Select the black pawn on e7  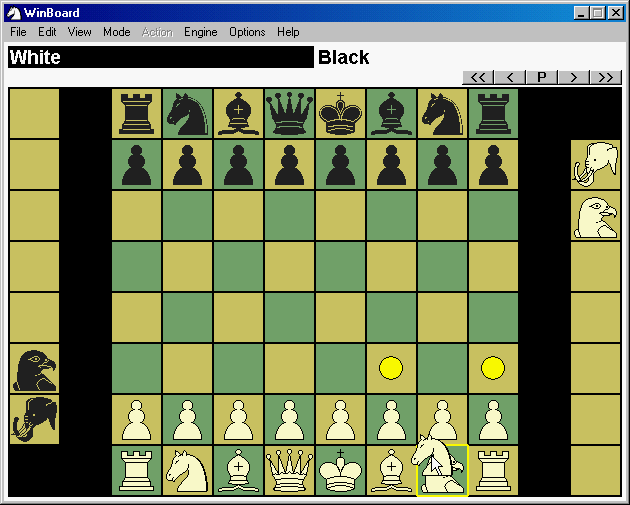point(340,165)
